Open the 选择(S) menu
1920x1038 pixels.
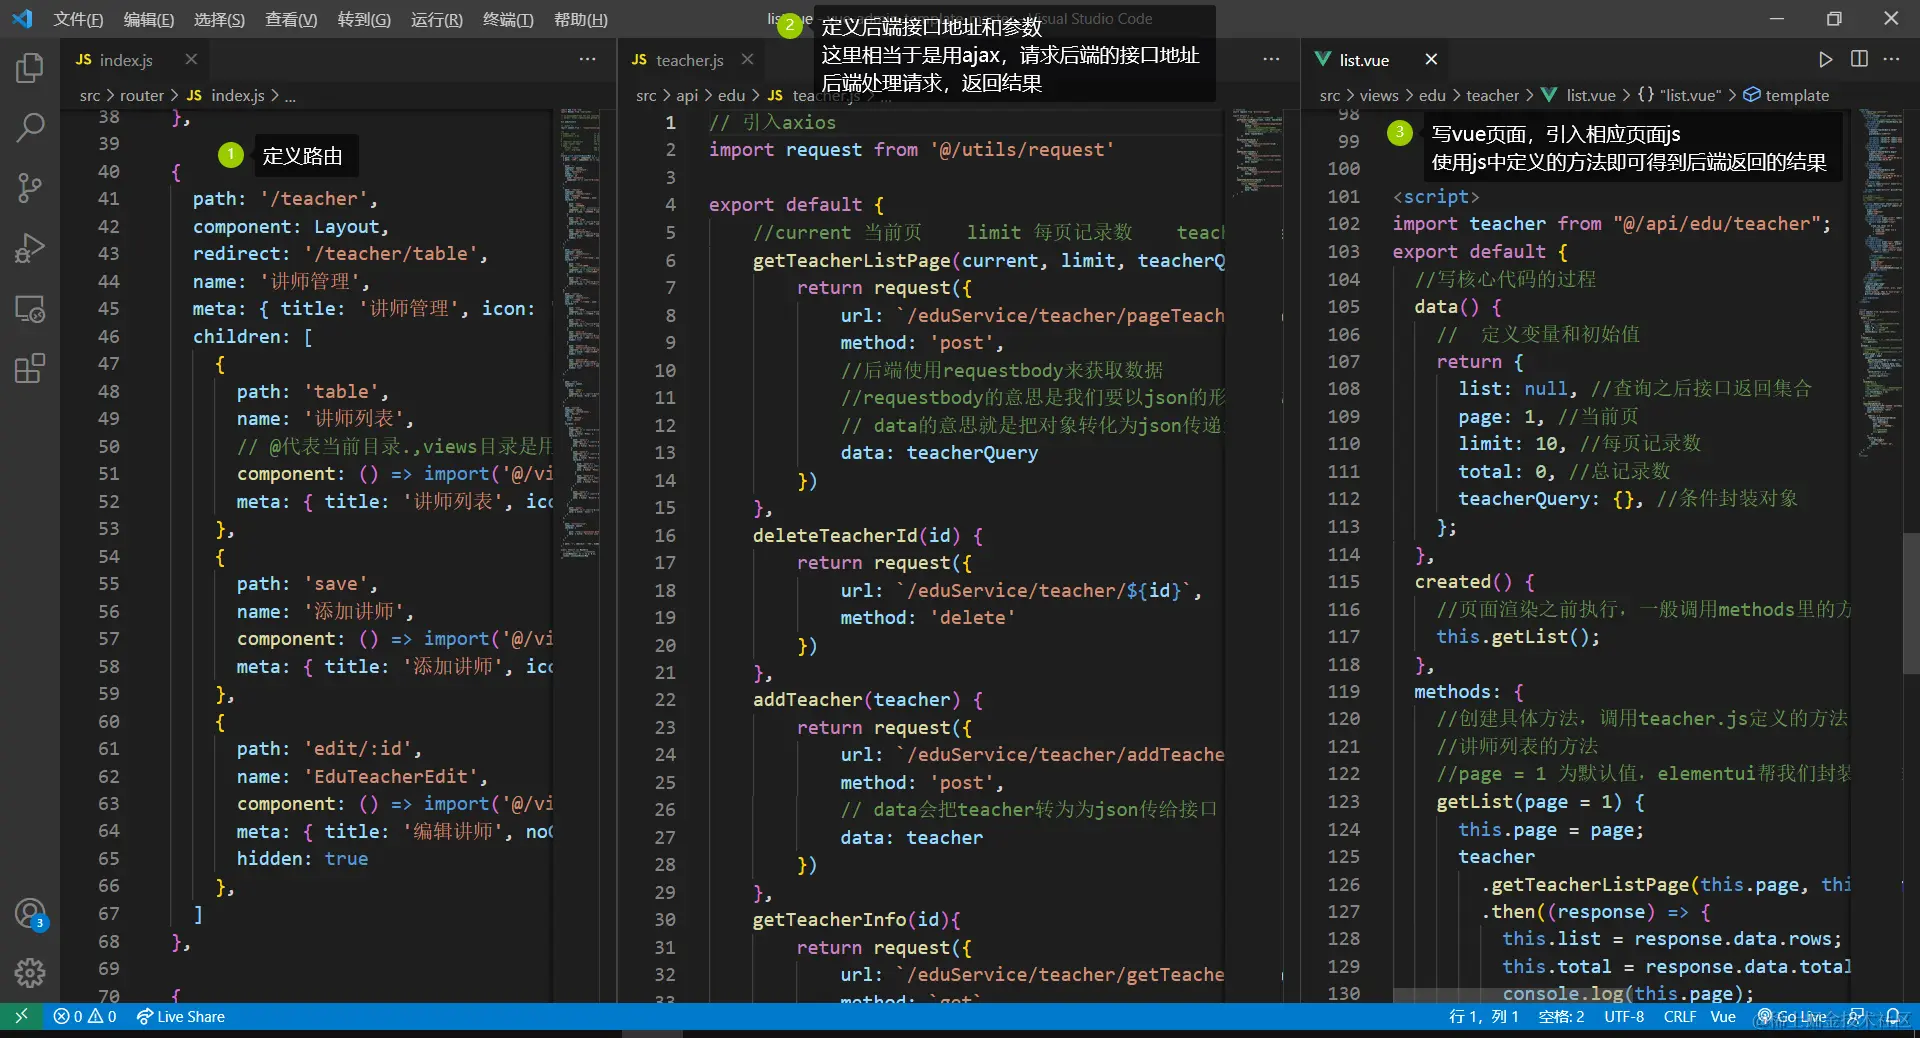219,20
